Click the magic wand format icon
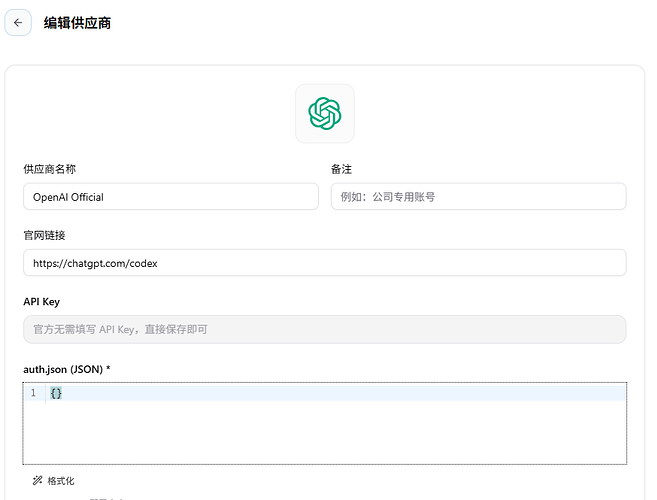Screen dimensions: 657x500 click(x=38, y=480)
